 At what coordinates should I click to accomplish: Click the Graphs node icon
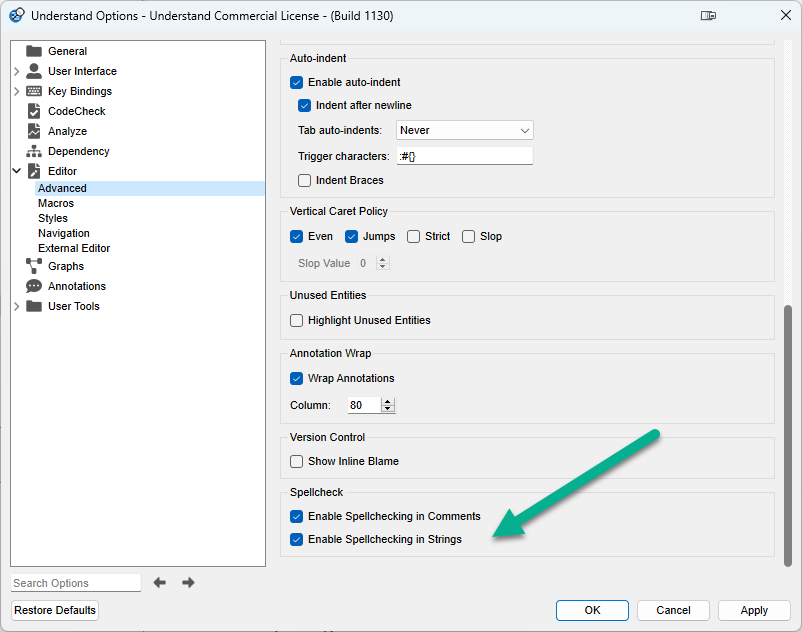pyautogui.click(x=34, y=266)
